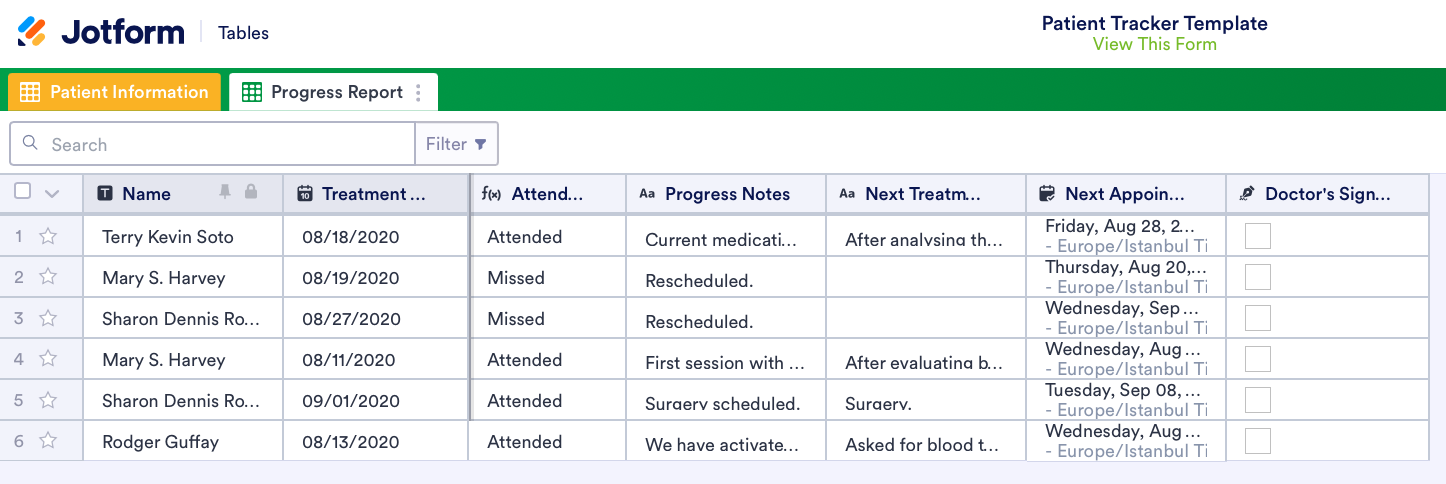Check Doctor's Signature box in row 4
The height and width of the screenshot is (484, 1446).
1257,359
